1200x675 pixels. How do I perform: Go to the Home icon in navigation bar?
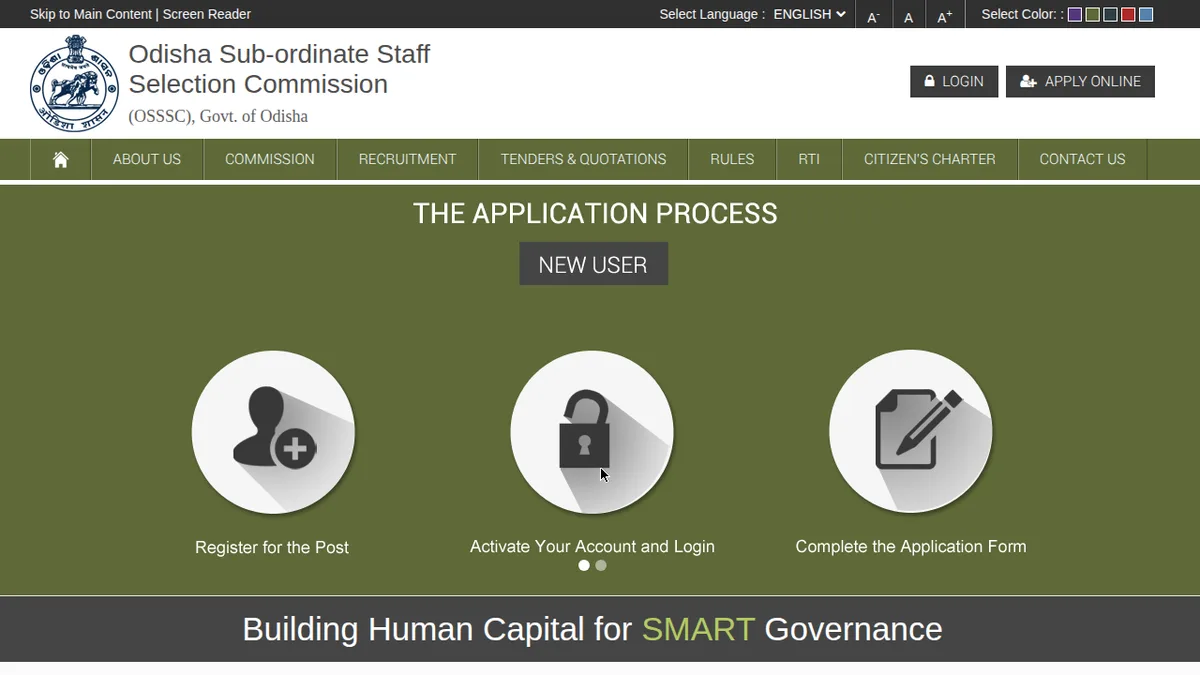pyautogui.click(x=61, y=160)
